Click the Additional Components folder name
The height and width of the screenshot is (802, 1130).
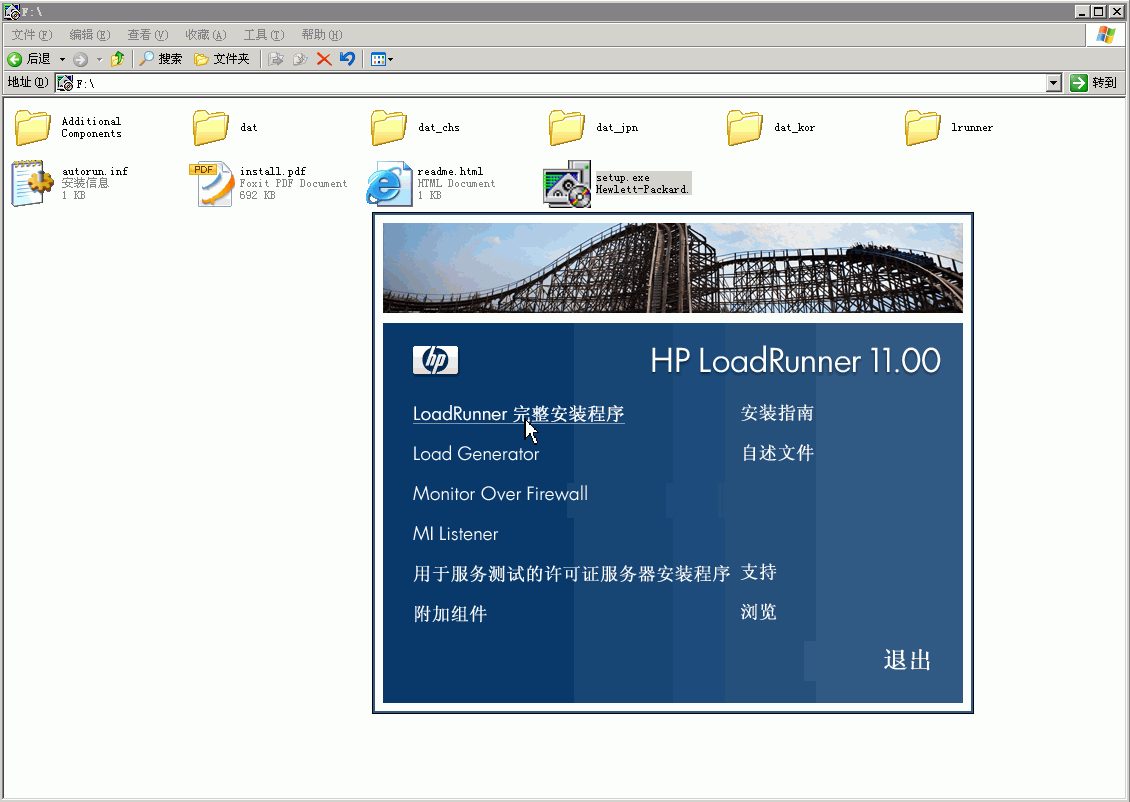(x=91, y=128)
